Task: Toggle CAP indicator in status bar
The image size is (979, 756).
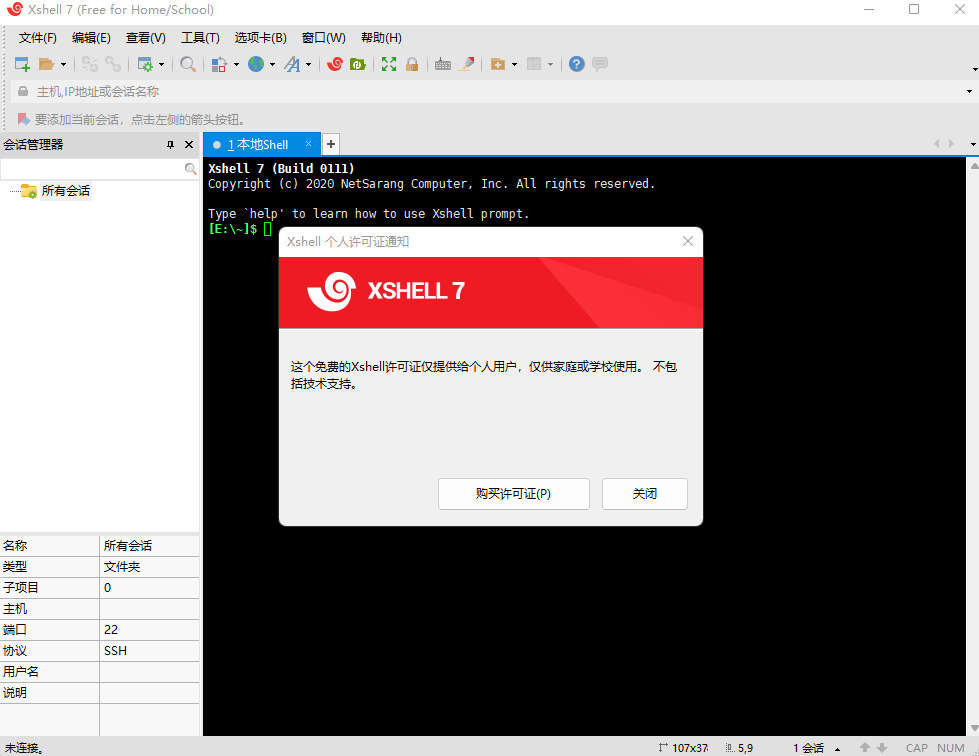Action: [916, 747]
